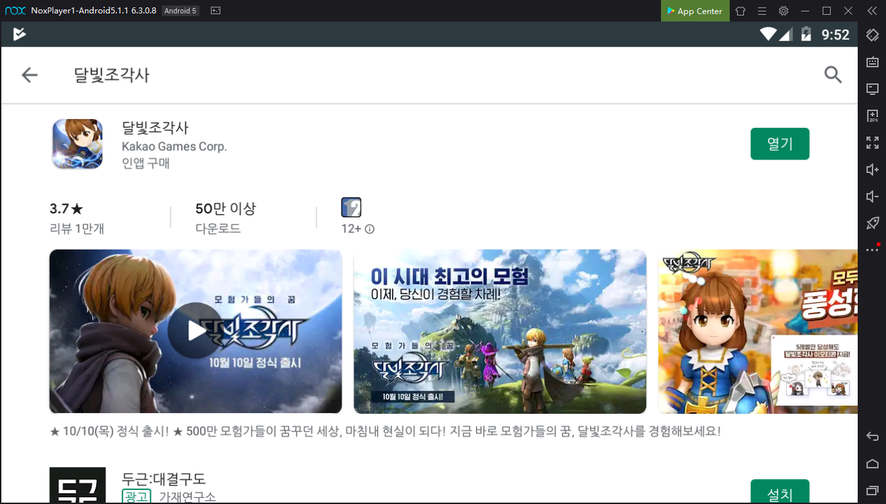Show more Nox sidebar tools via three dots
886x504 pixels.
872,249
